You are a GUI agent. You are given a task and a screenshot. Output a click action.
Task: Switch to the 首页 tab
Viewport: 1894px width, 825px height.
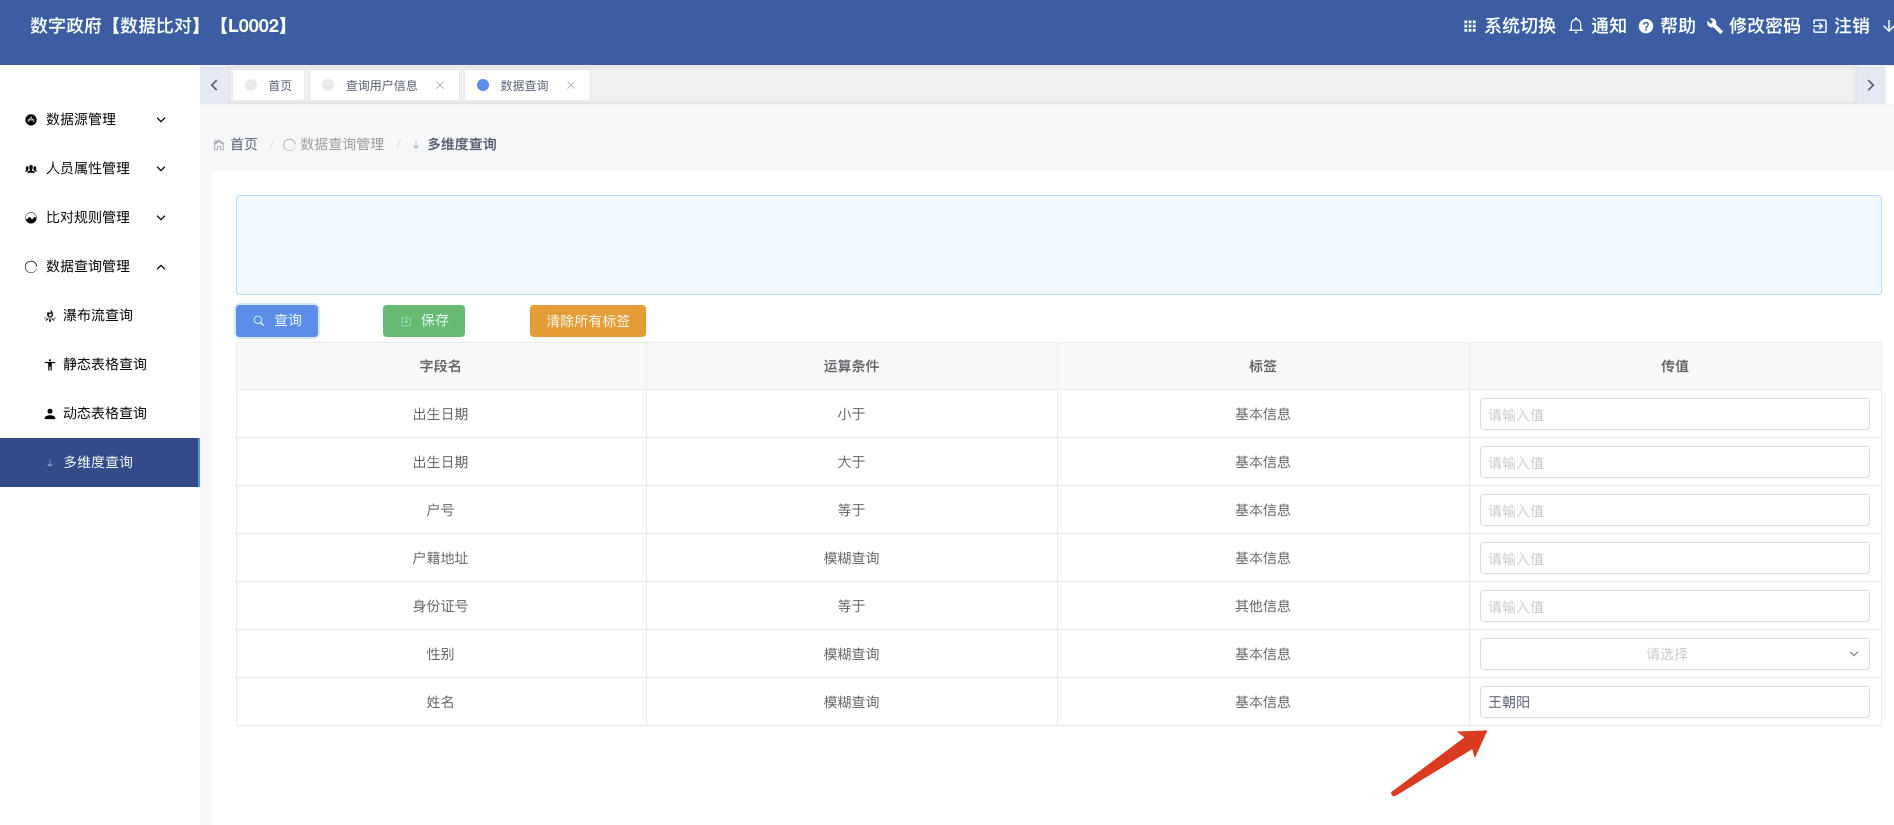point(269,85)
